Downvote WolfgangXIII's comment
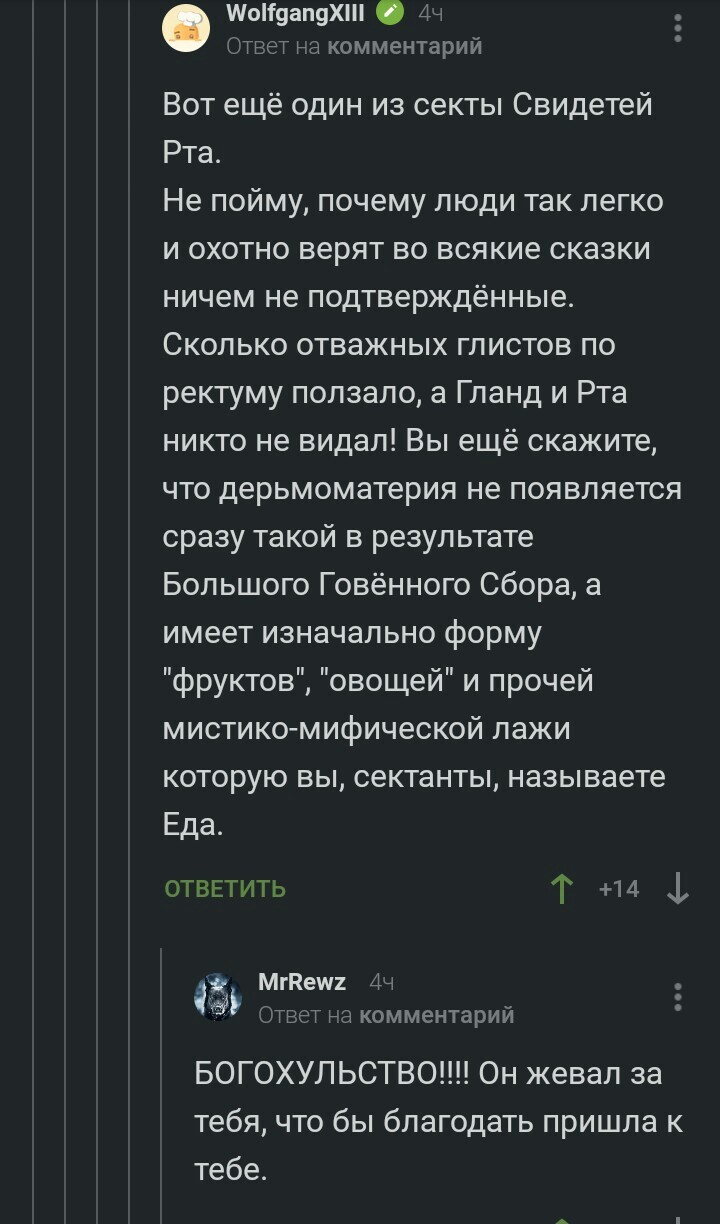Screen dimensions: 720x1224 point(677,888)
